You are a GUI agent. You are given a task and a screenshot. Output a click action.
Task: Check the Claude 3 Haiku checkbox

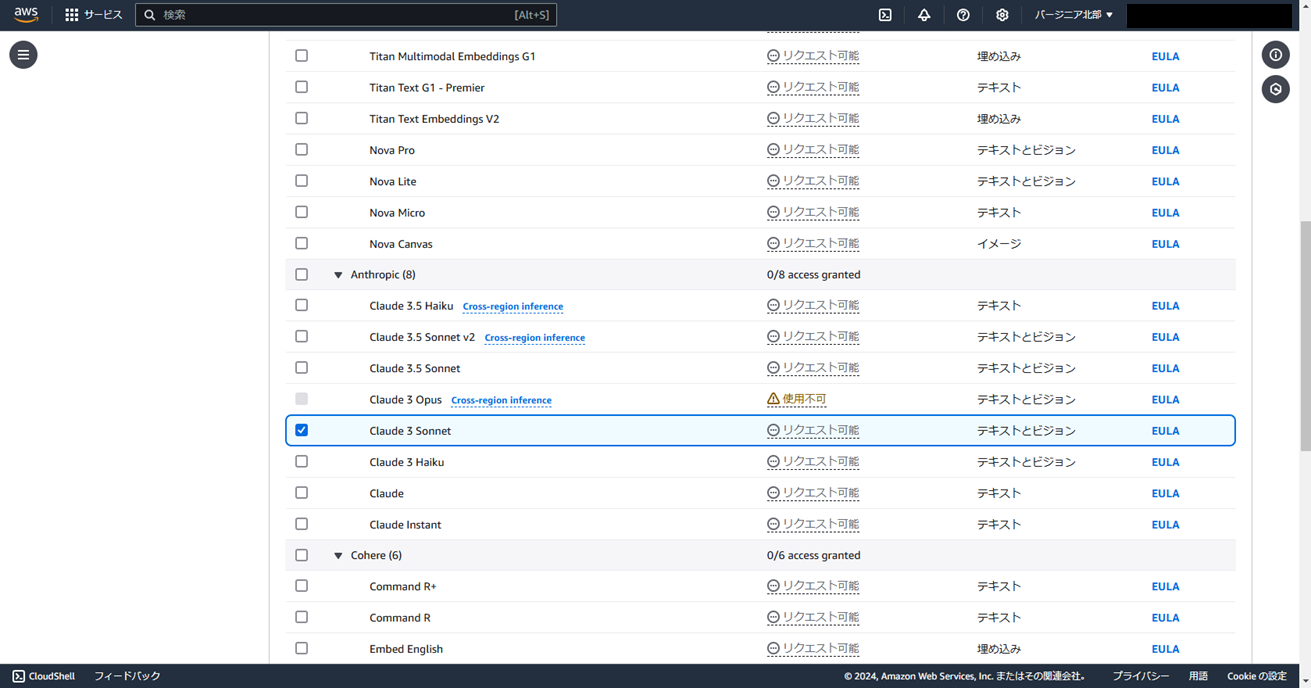pos(301,462)
